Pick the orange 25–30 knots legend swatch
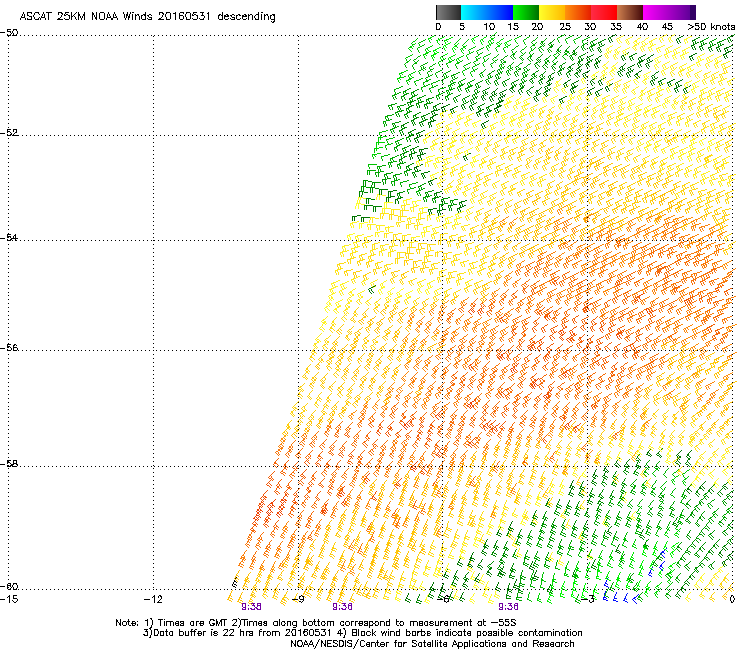 pos(578,12)
